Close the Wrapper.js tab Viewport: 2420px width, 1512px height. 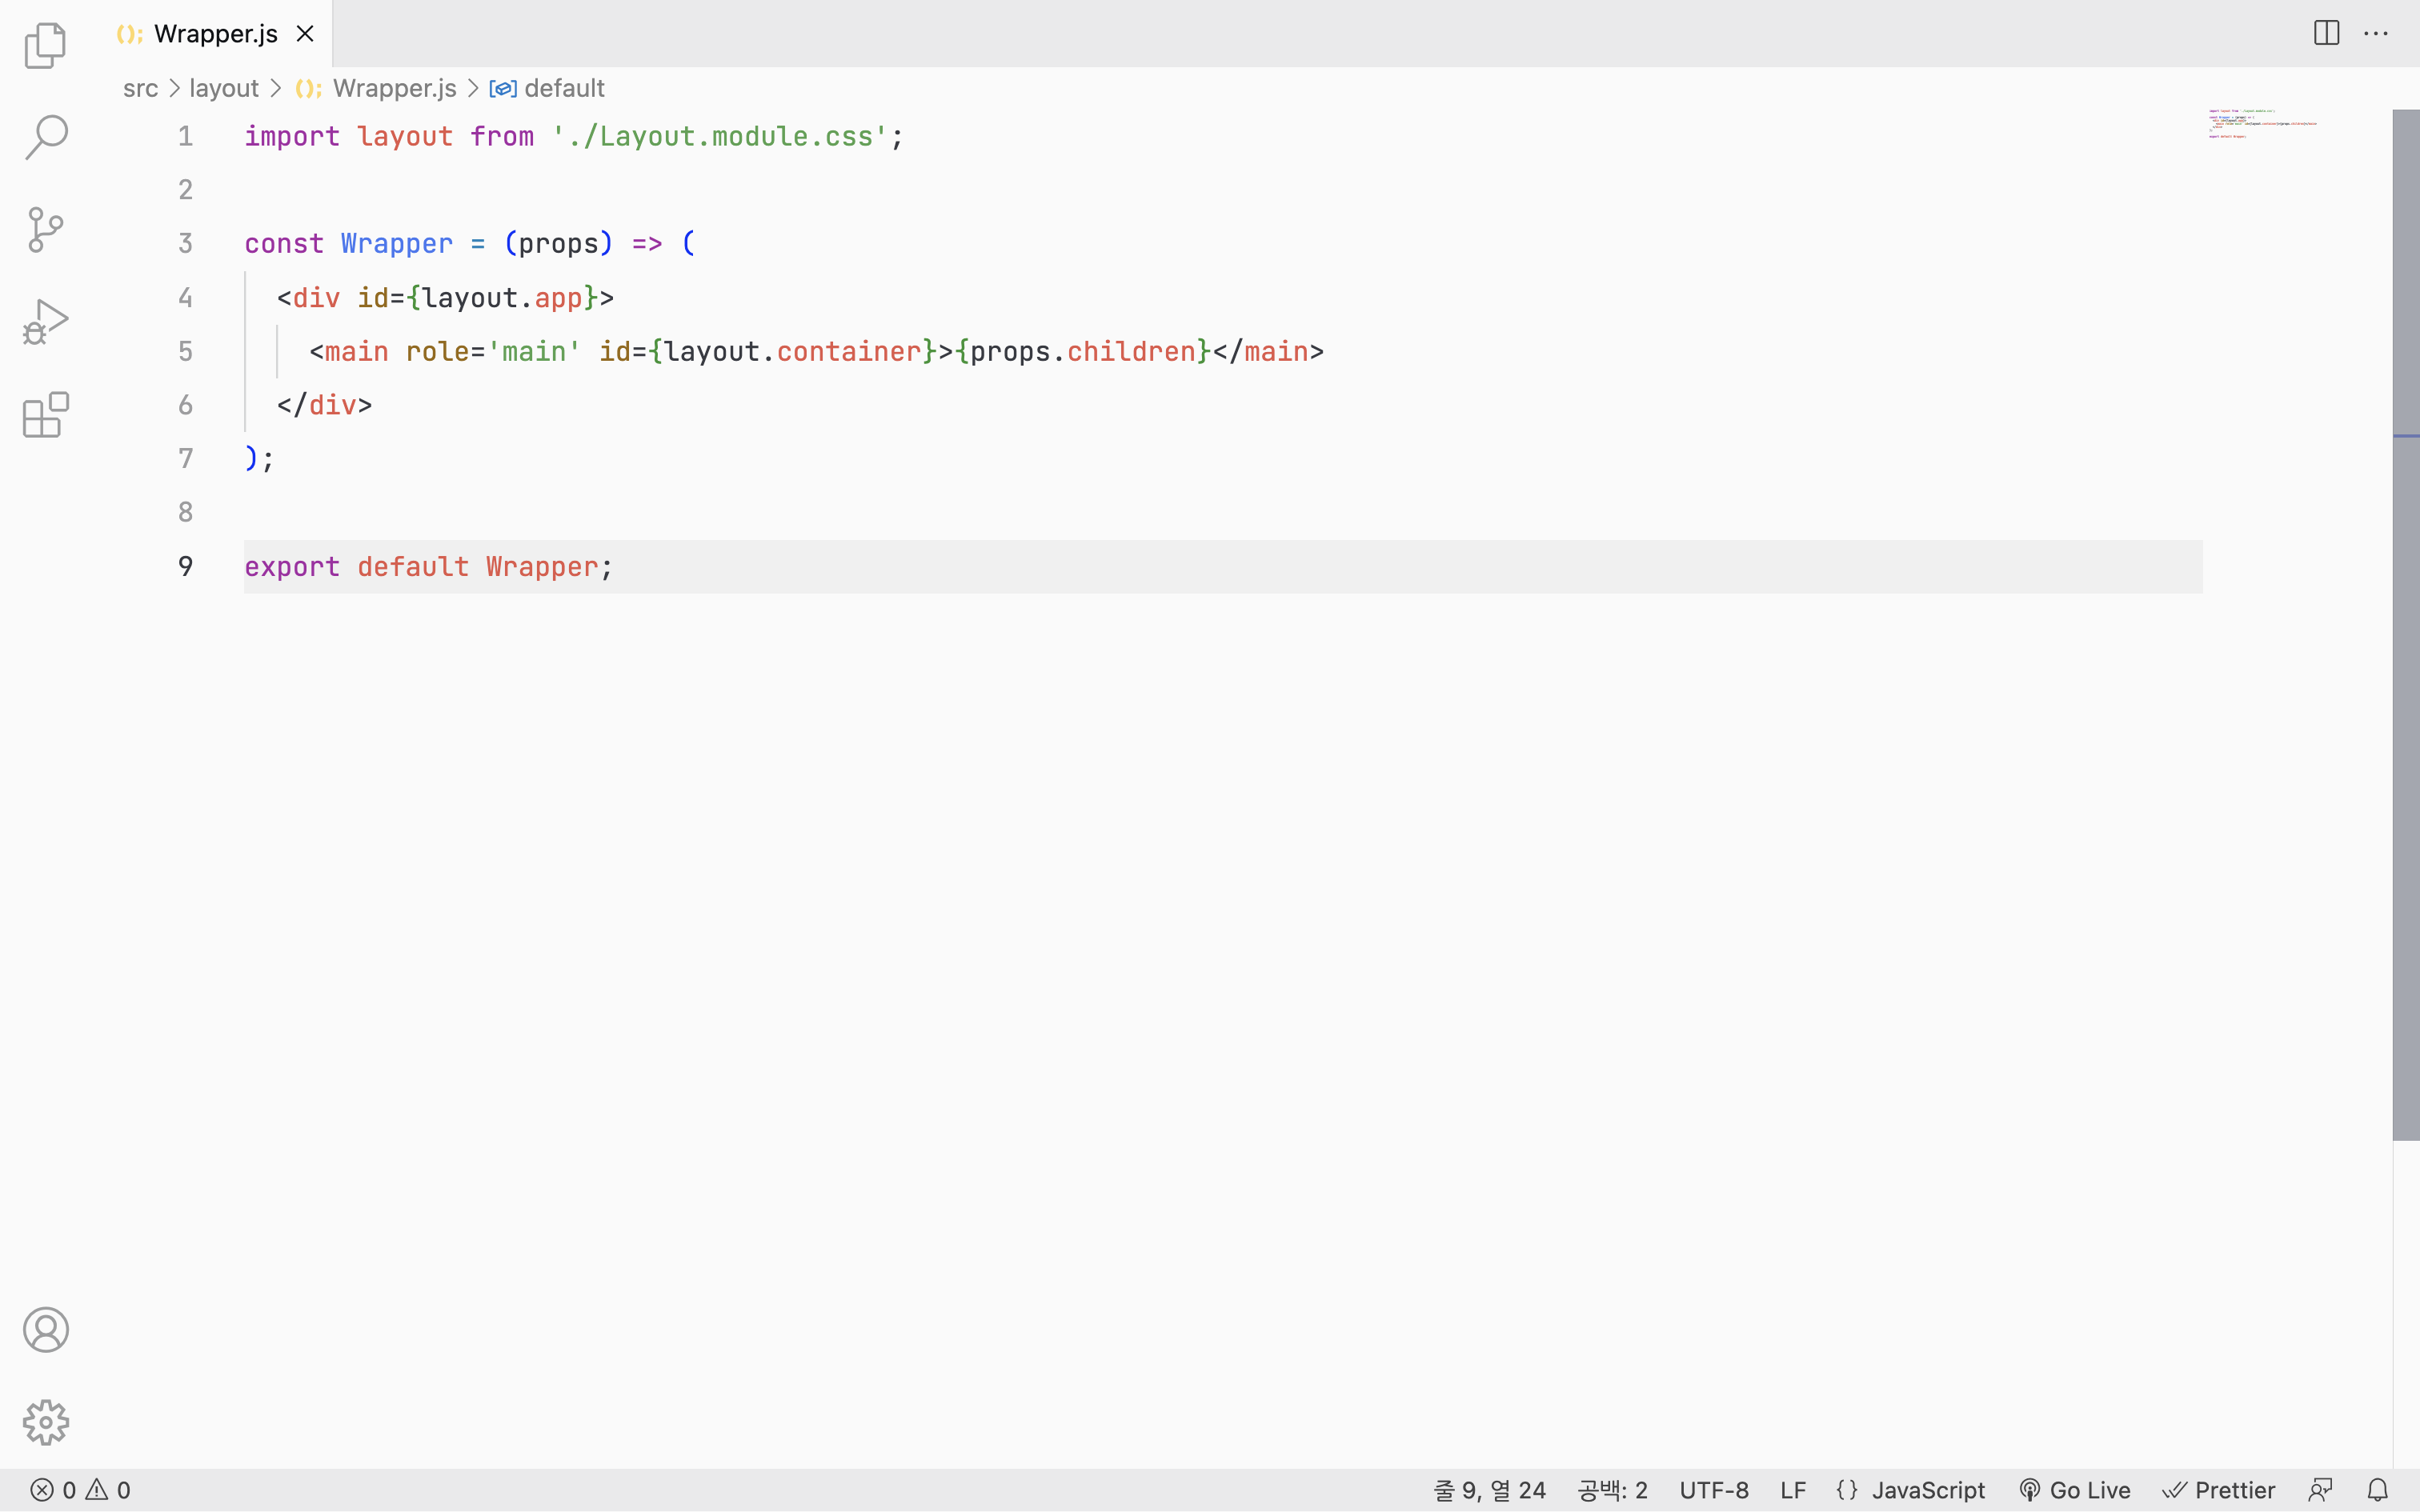(x=305, y=34)
